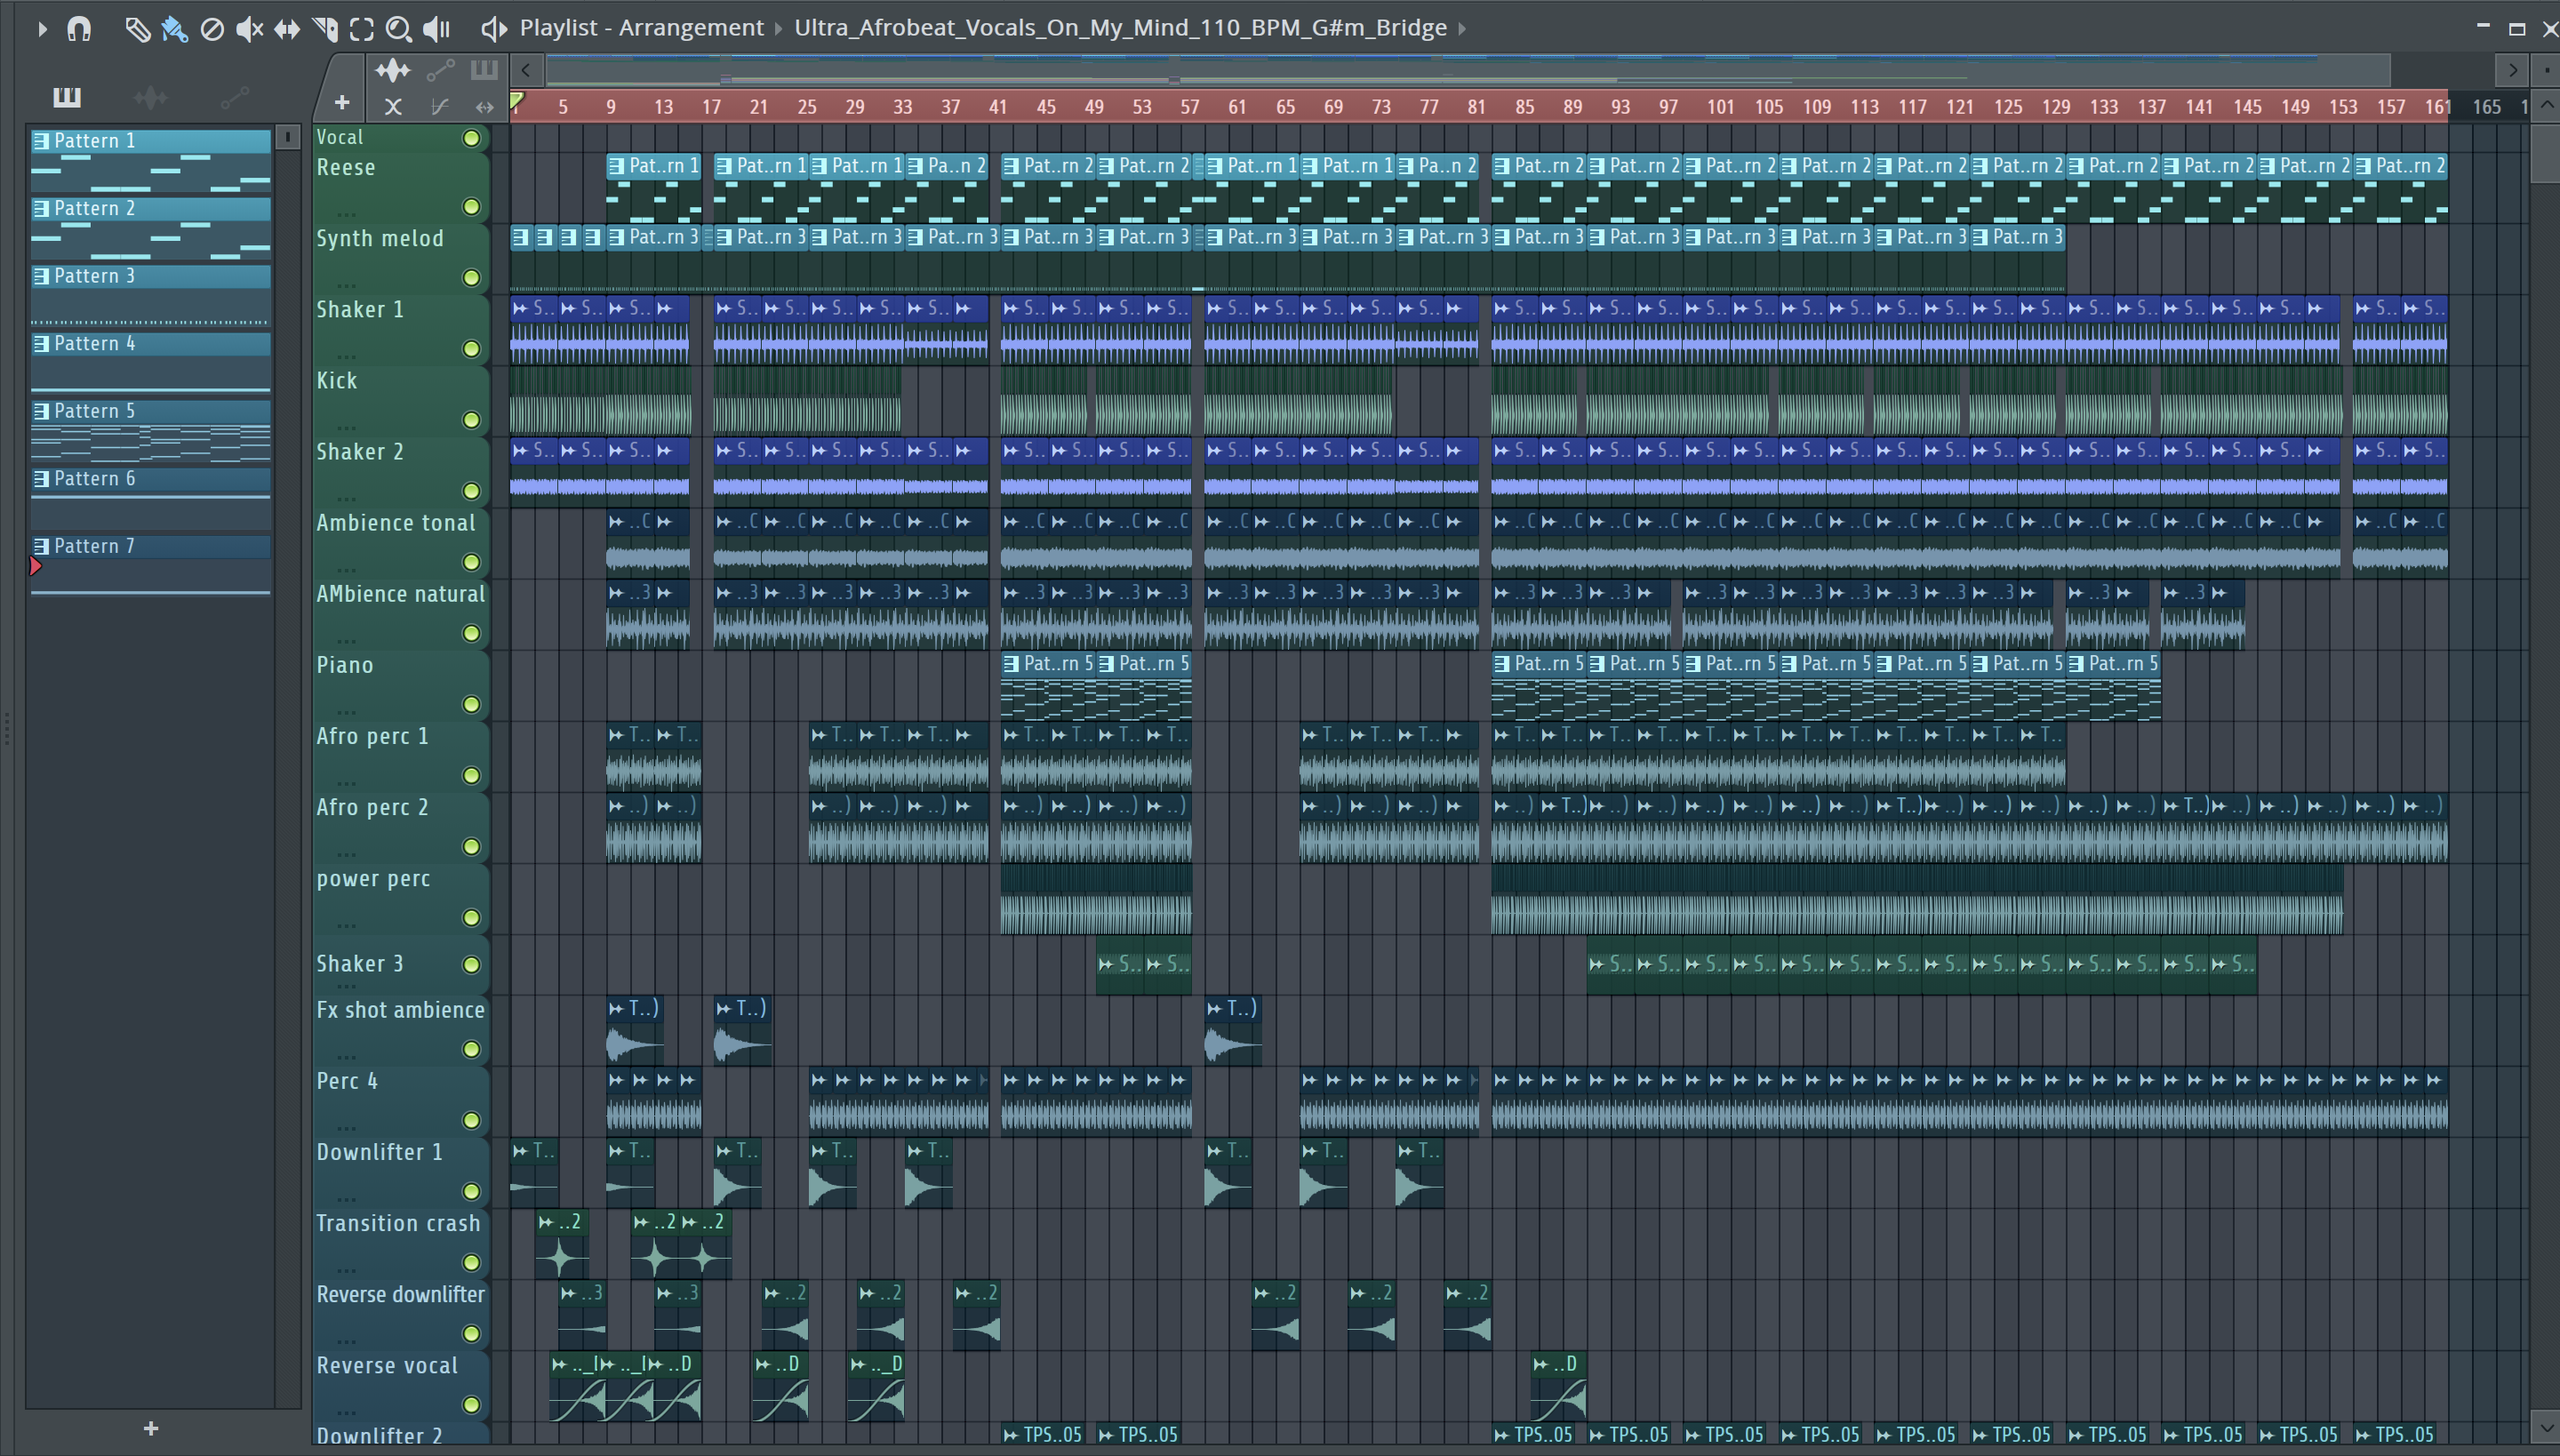Activate the Playback speaker tool
Screen dimensions: 2560x1456
[x=437, y=29]
